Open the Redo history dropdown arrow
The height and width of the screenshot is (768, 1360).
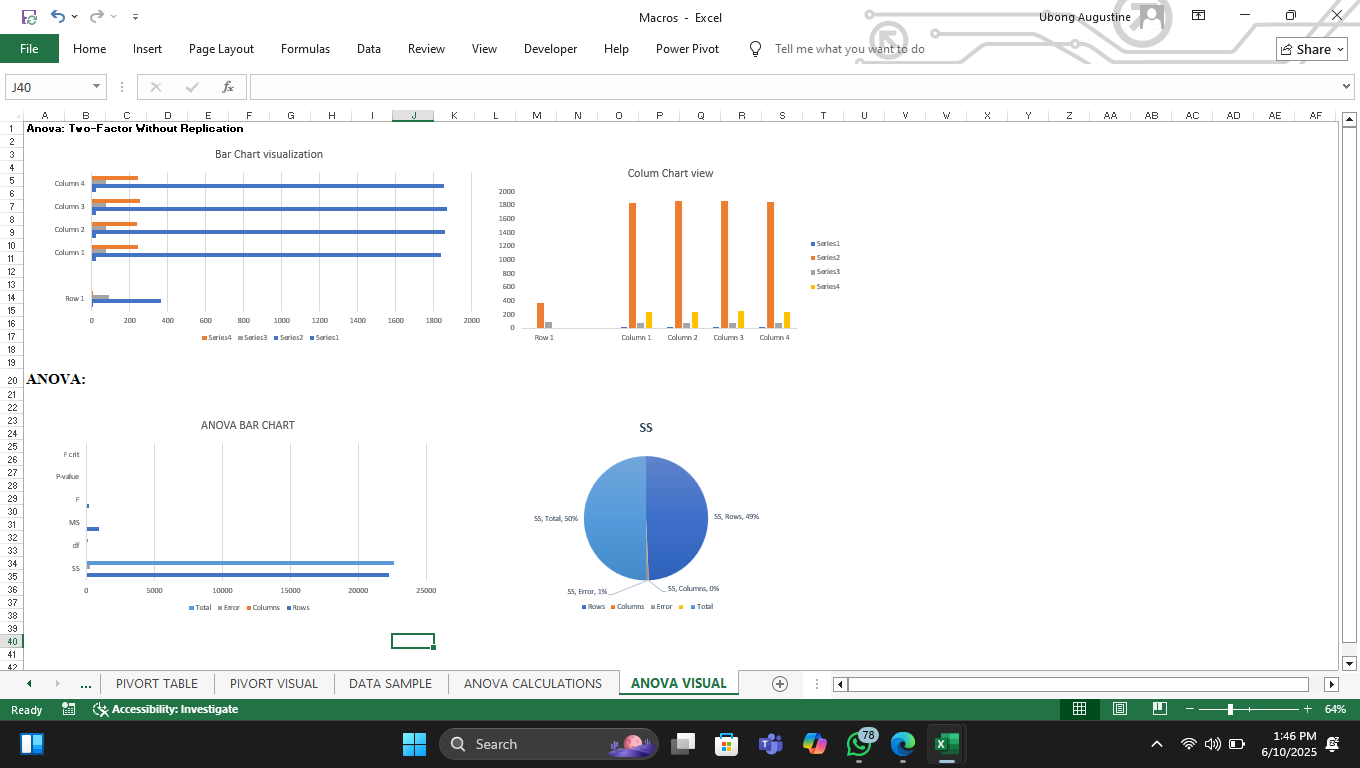pyautogui.click(x=114, y=17)
